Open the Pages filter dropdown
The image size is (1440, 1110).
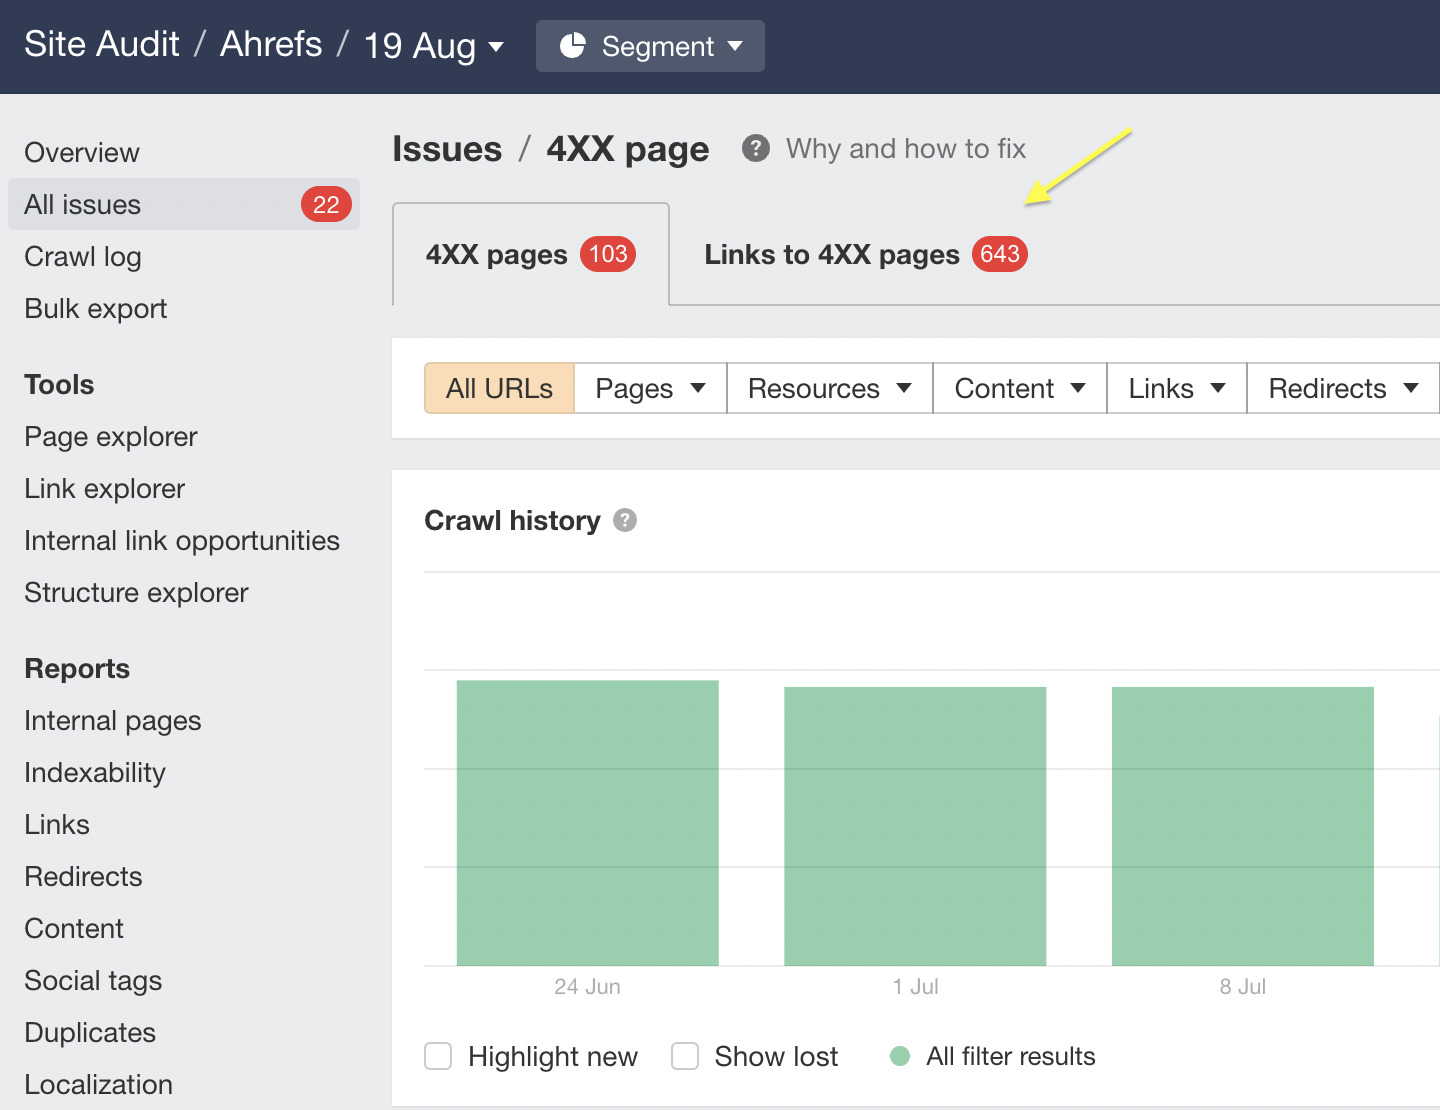pyautogui.click(x=649, y=388)
